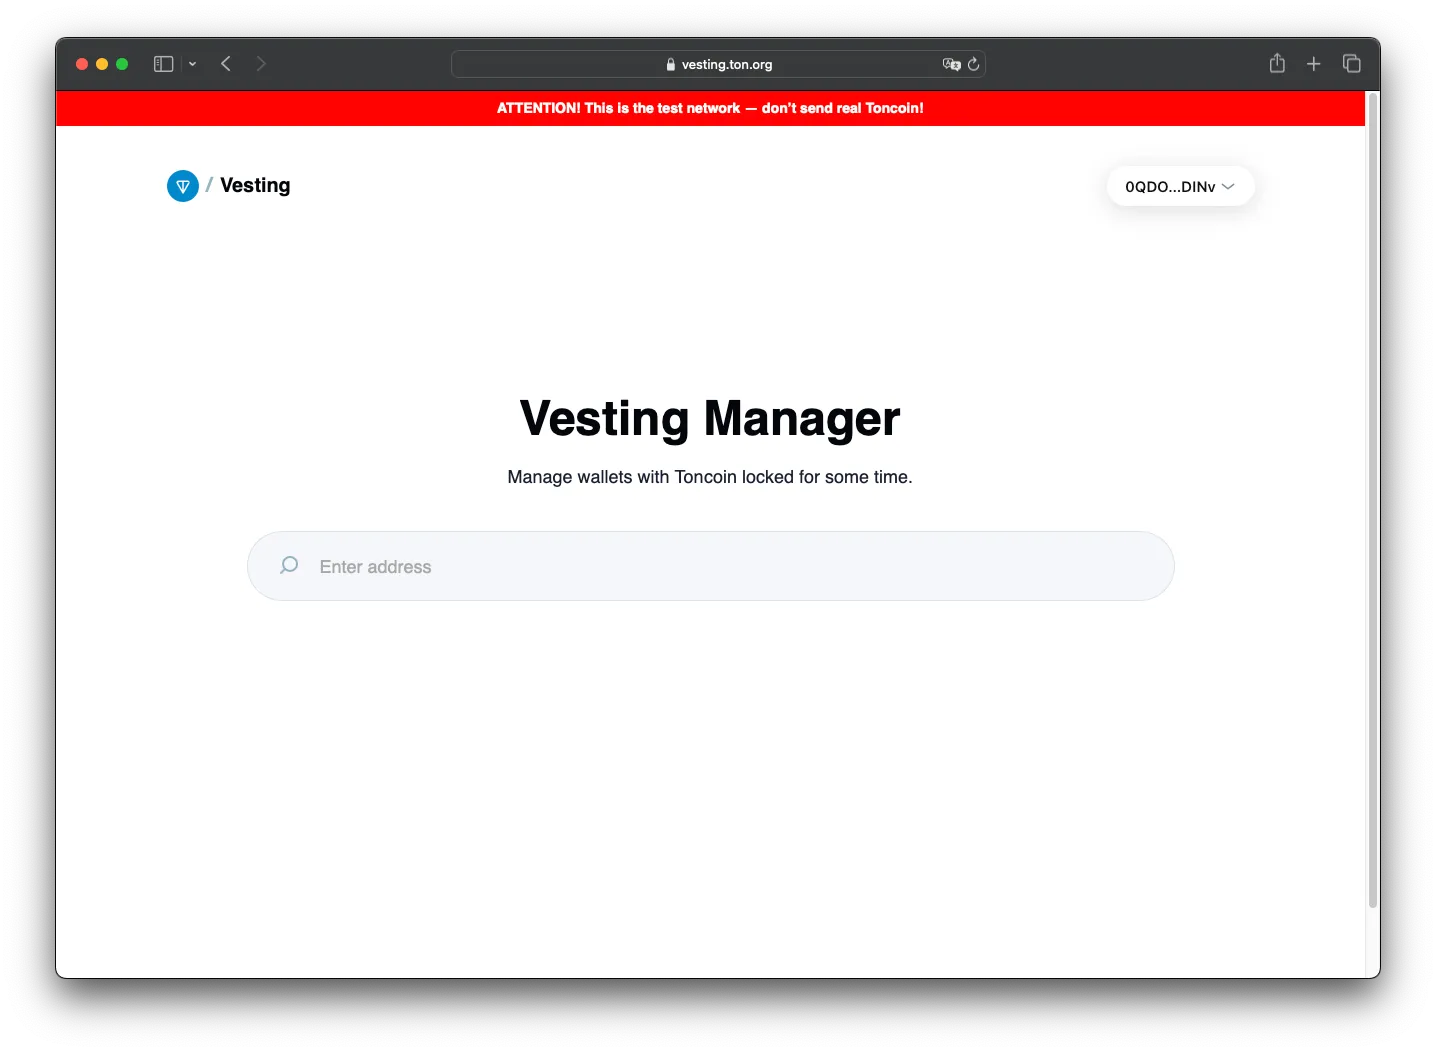Click the chevron in the wallet button
The height and width of the screenshot is (1052, 1436).
pyautogui.click(x=1229, y=186)
